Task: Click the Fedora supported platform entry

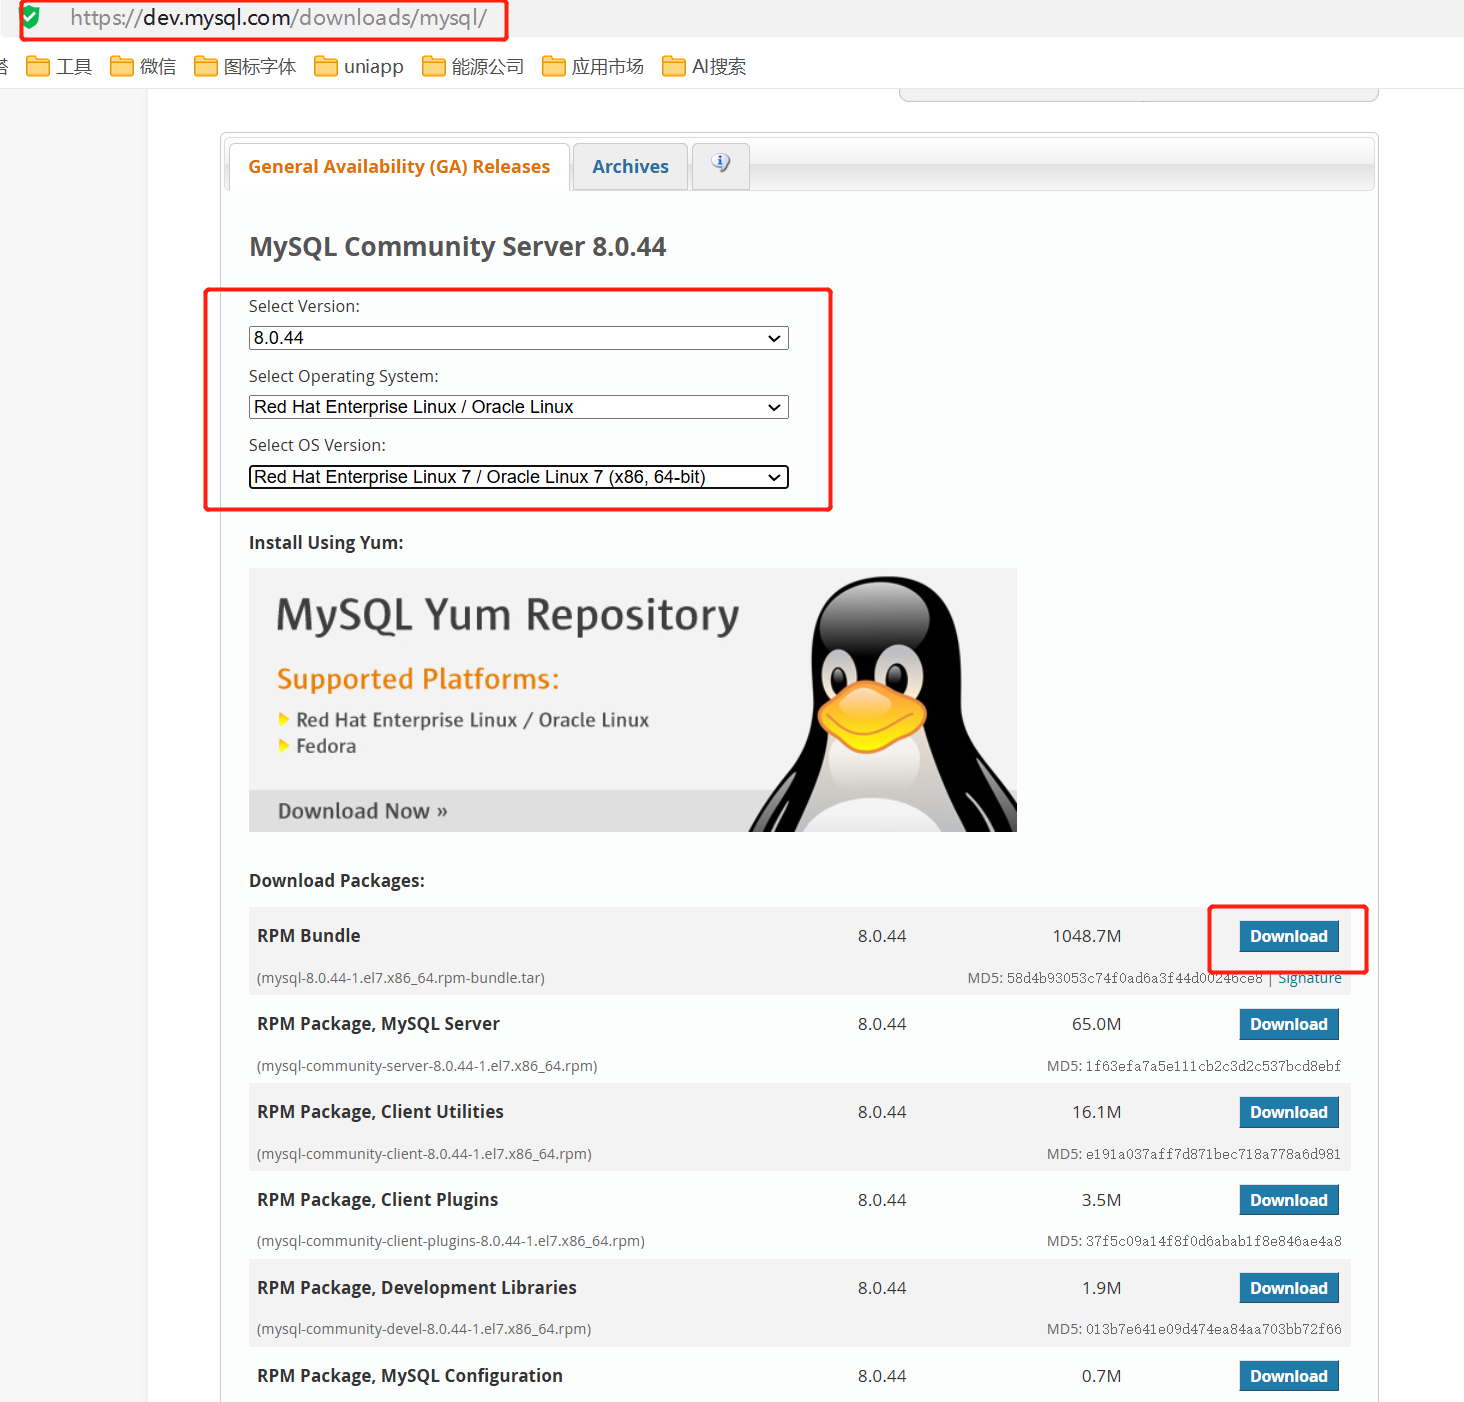Action: click(326, 746)
